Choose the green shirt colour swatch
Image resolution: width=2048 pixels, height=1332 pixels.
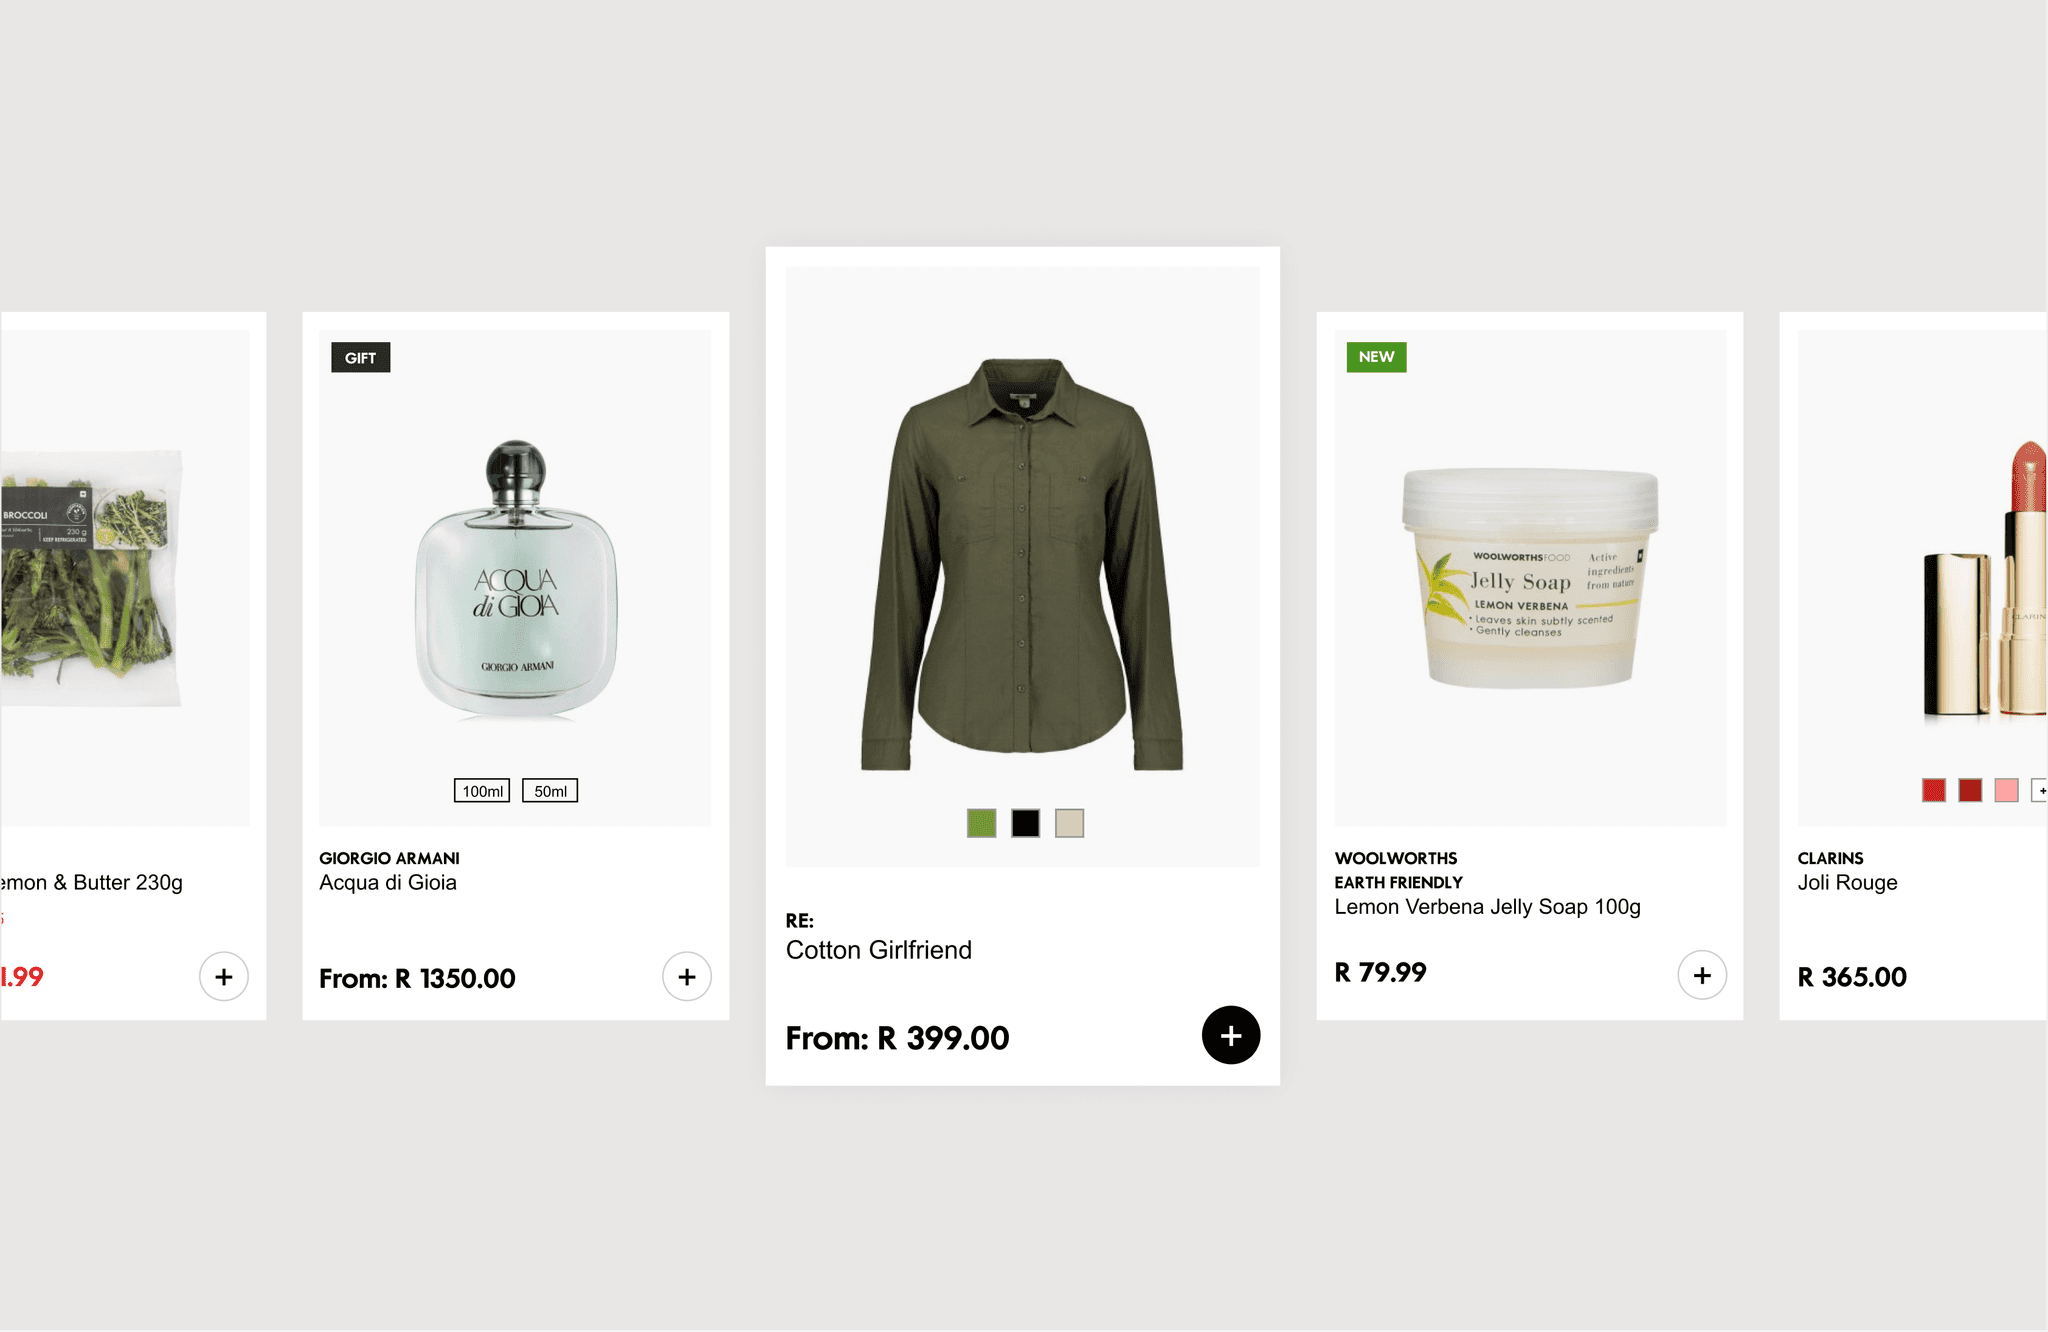(982, 823)
